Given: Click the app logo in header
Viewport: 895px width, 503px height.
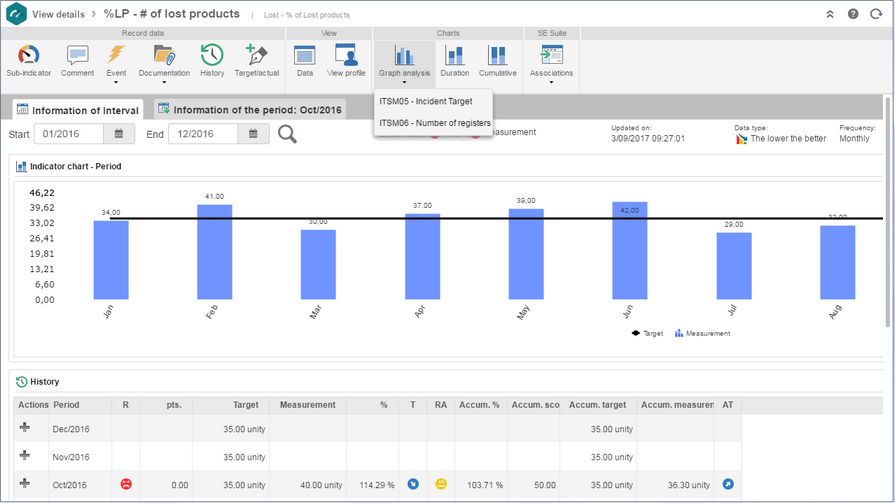Looking at the screenshot, I should point(16,14).
